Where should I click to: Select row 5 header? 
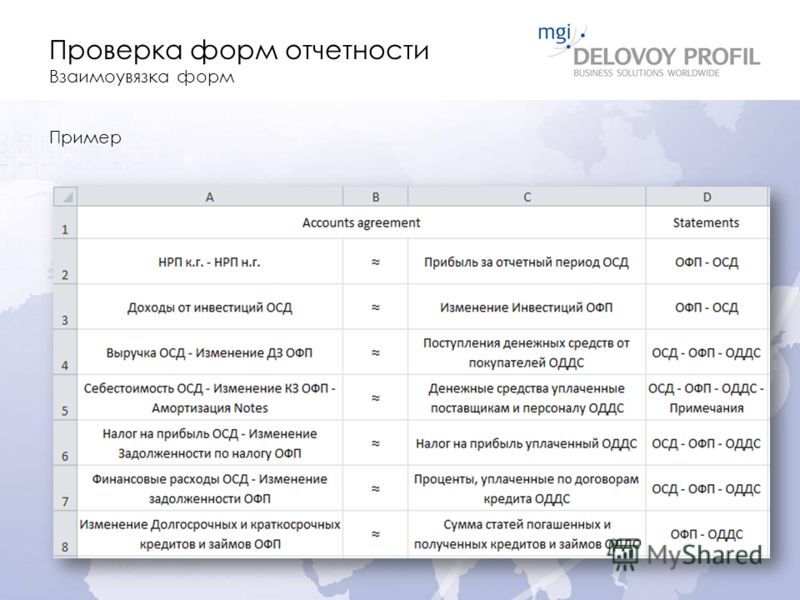click(65, 398)
